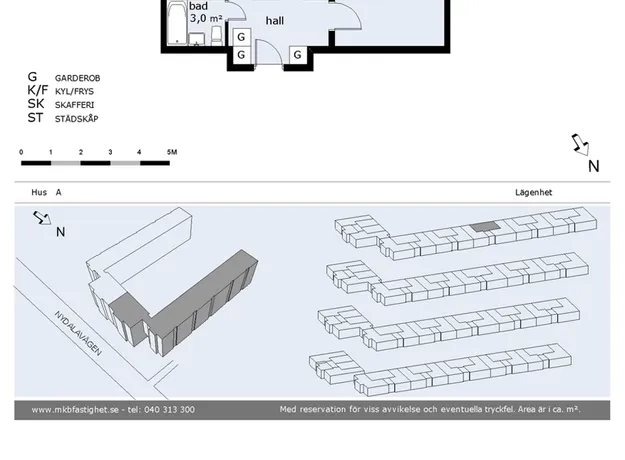625x460 pixels.
Task: Click the north arrow in the site map
Action: [x=42, y=218]
